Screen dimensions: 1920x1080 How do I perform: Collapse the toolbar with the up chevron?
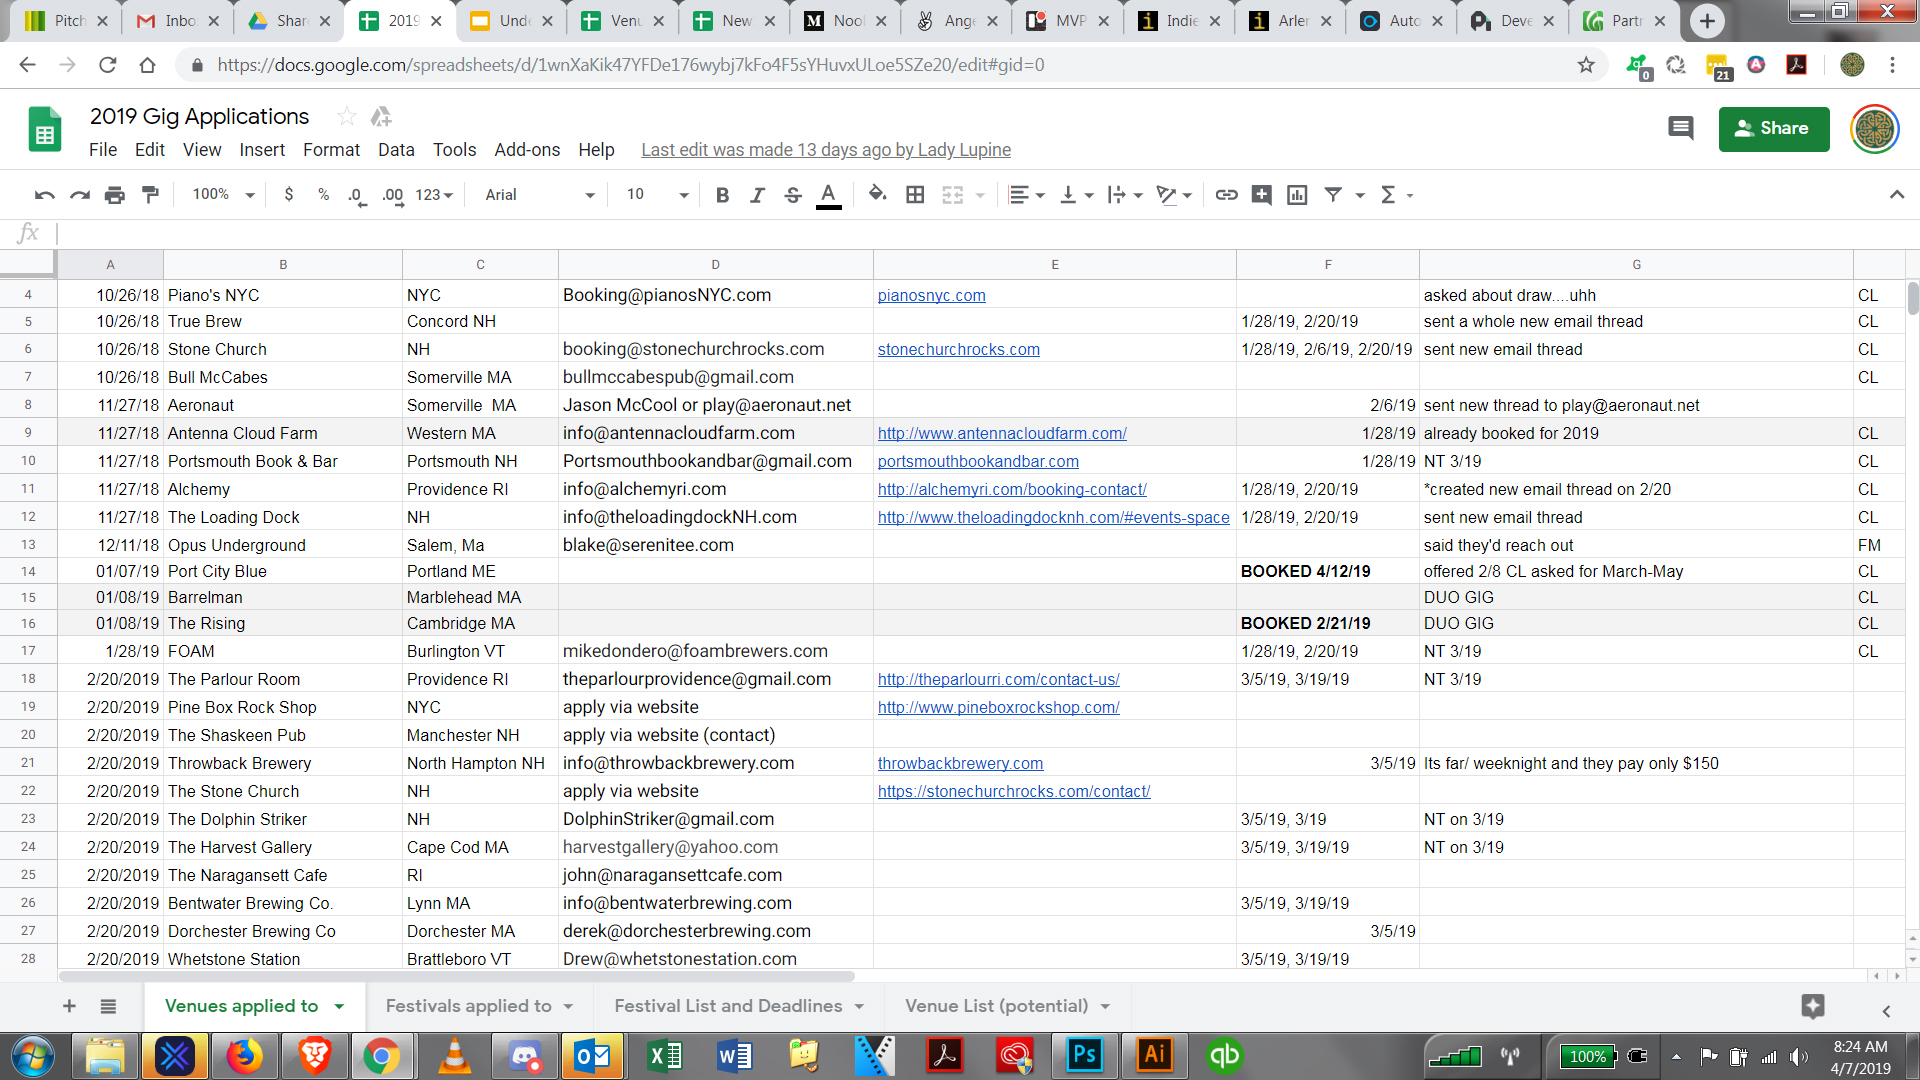click(x=1897, y=195)
